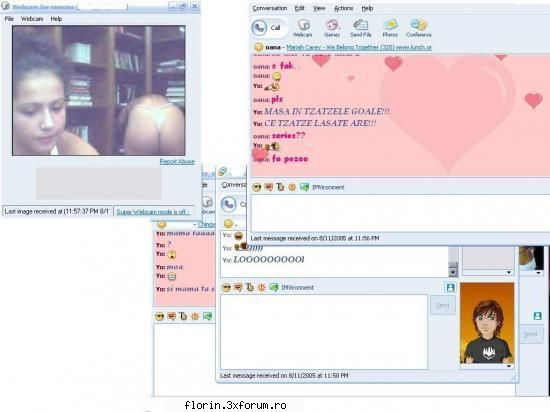Open the Games toolbar icon
The width and height of the screenshot is (550, 412).
coord(332,28)
